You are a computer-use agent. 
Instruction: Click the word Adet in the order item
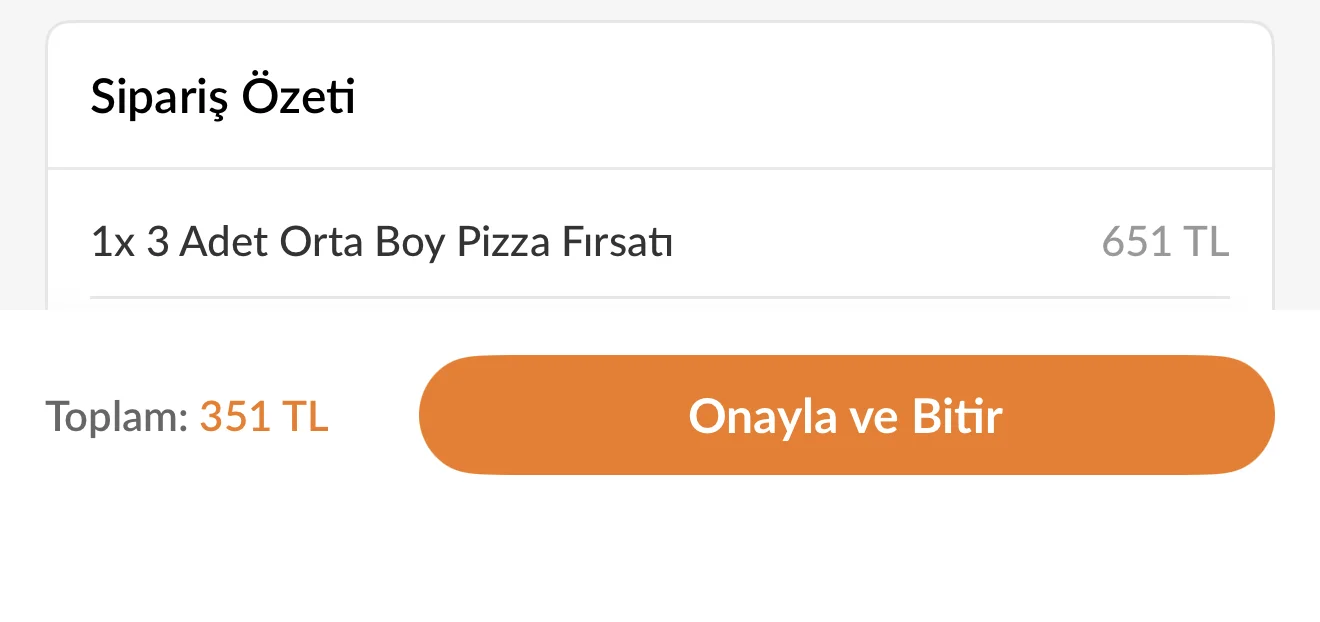pos(225,243)
